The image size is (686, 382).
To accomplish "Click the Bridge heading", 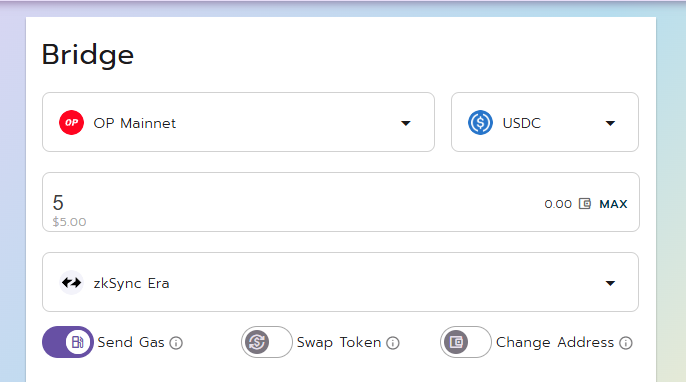I will coord(88,55).
